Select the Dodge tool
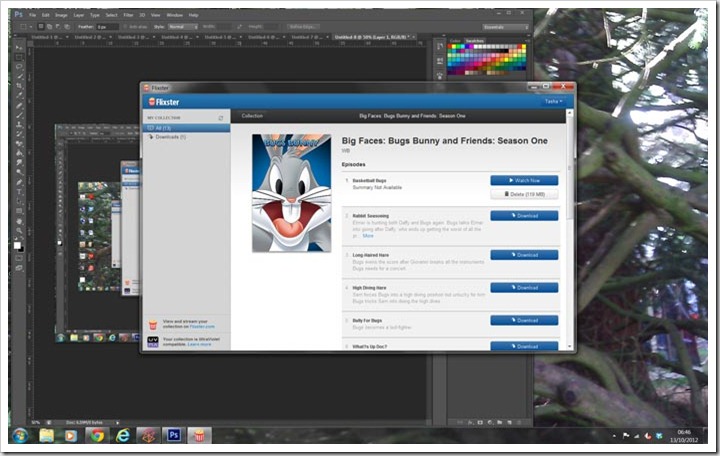This screenshot has width=720, height=456. click(18, 173)
